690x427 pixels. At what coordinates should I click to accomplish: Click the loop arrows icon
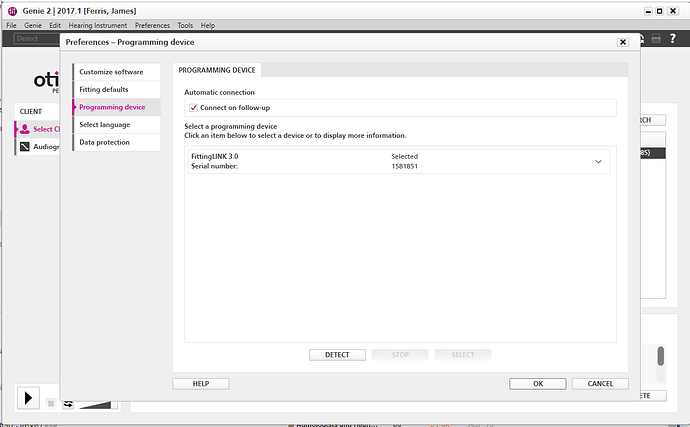pyautogui.click(x=68, y=404)
